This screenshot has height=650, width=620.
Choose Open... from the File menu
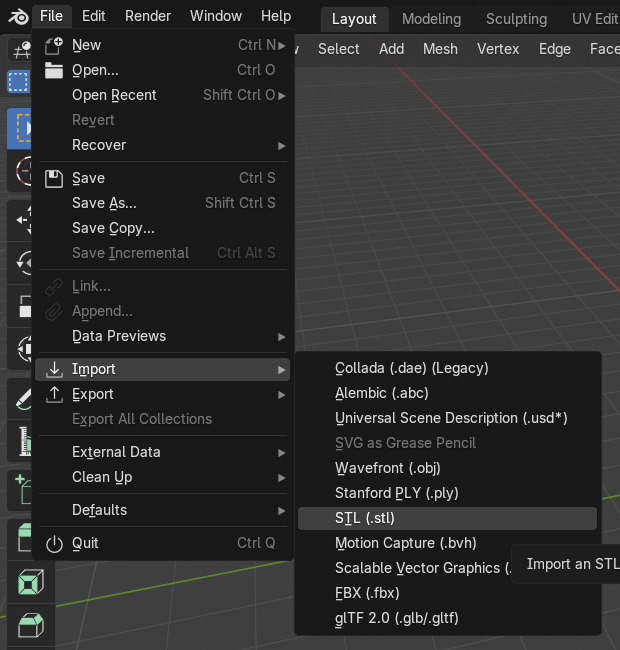(x=162, y=70)
